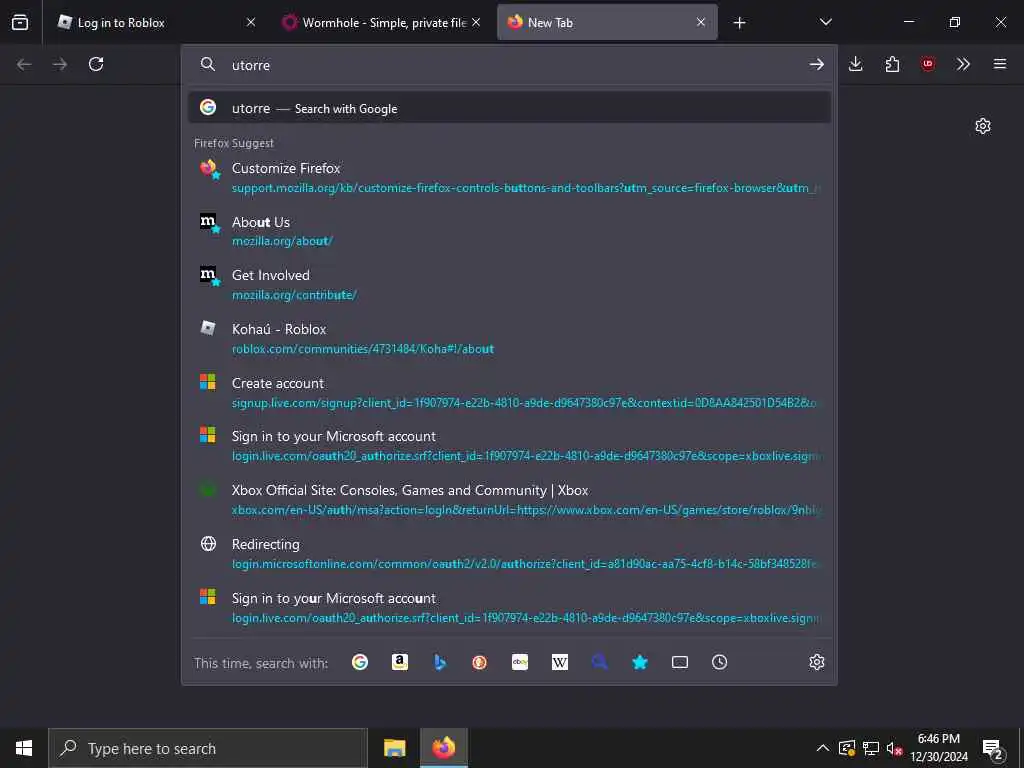
Task: Reload the current page
Action: 96,64
